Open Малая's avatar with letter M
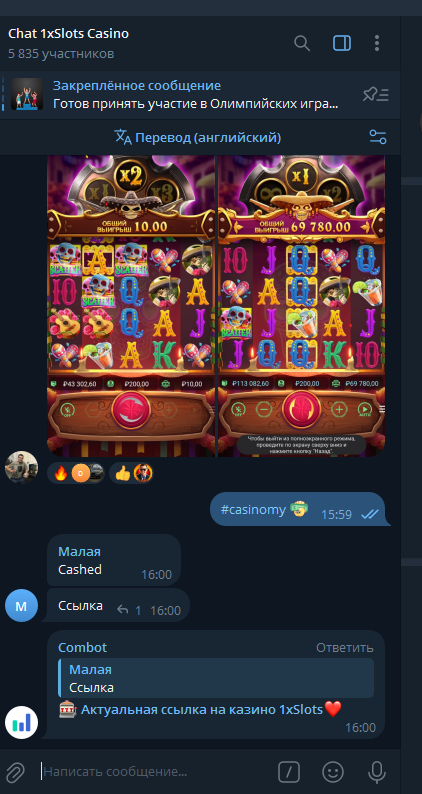 21,605
